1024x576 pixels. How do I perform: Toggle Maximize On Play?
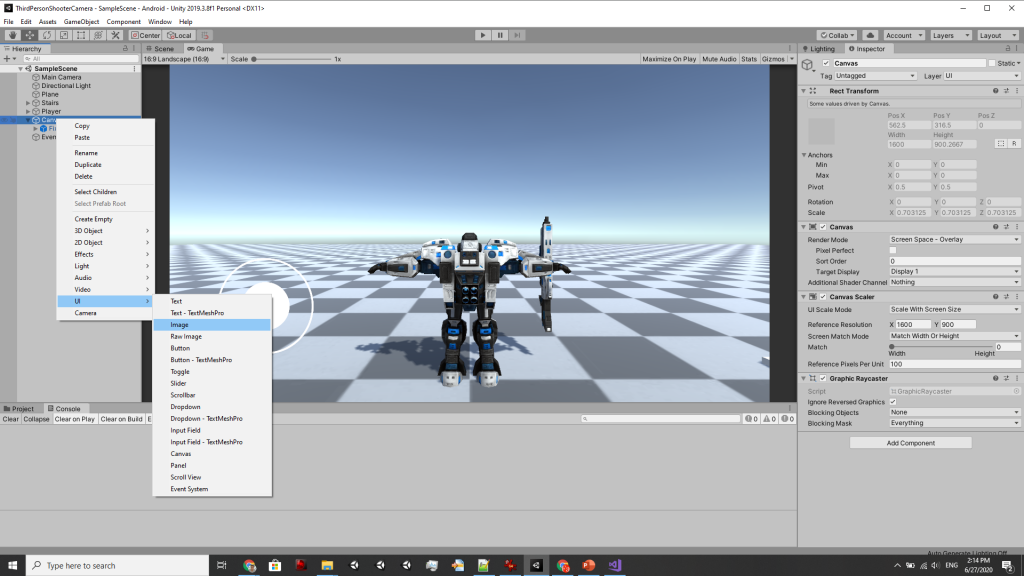pos(669,59)
